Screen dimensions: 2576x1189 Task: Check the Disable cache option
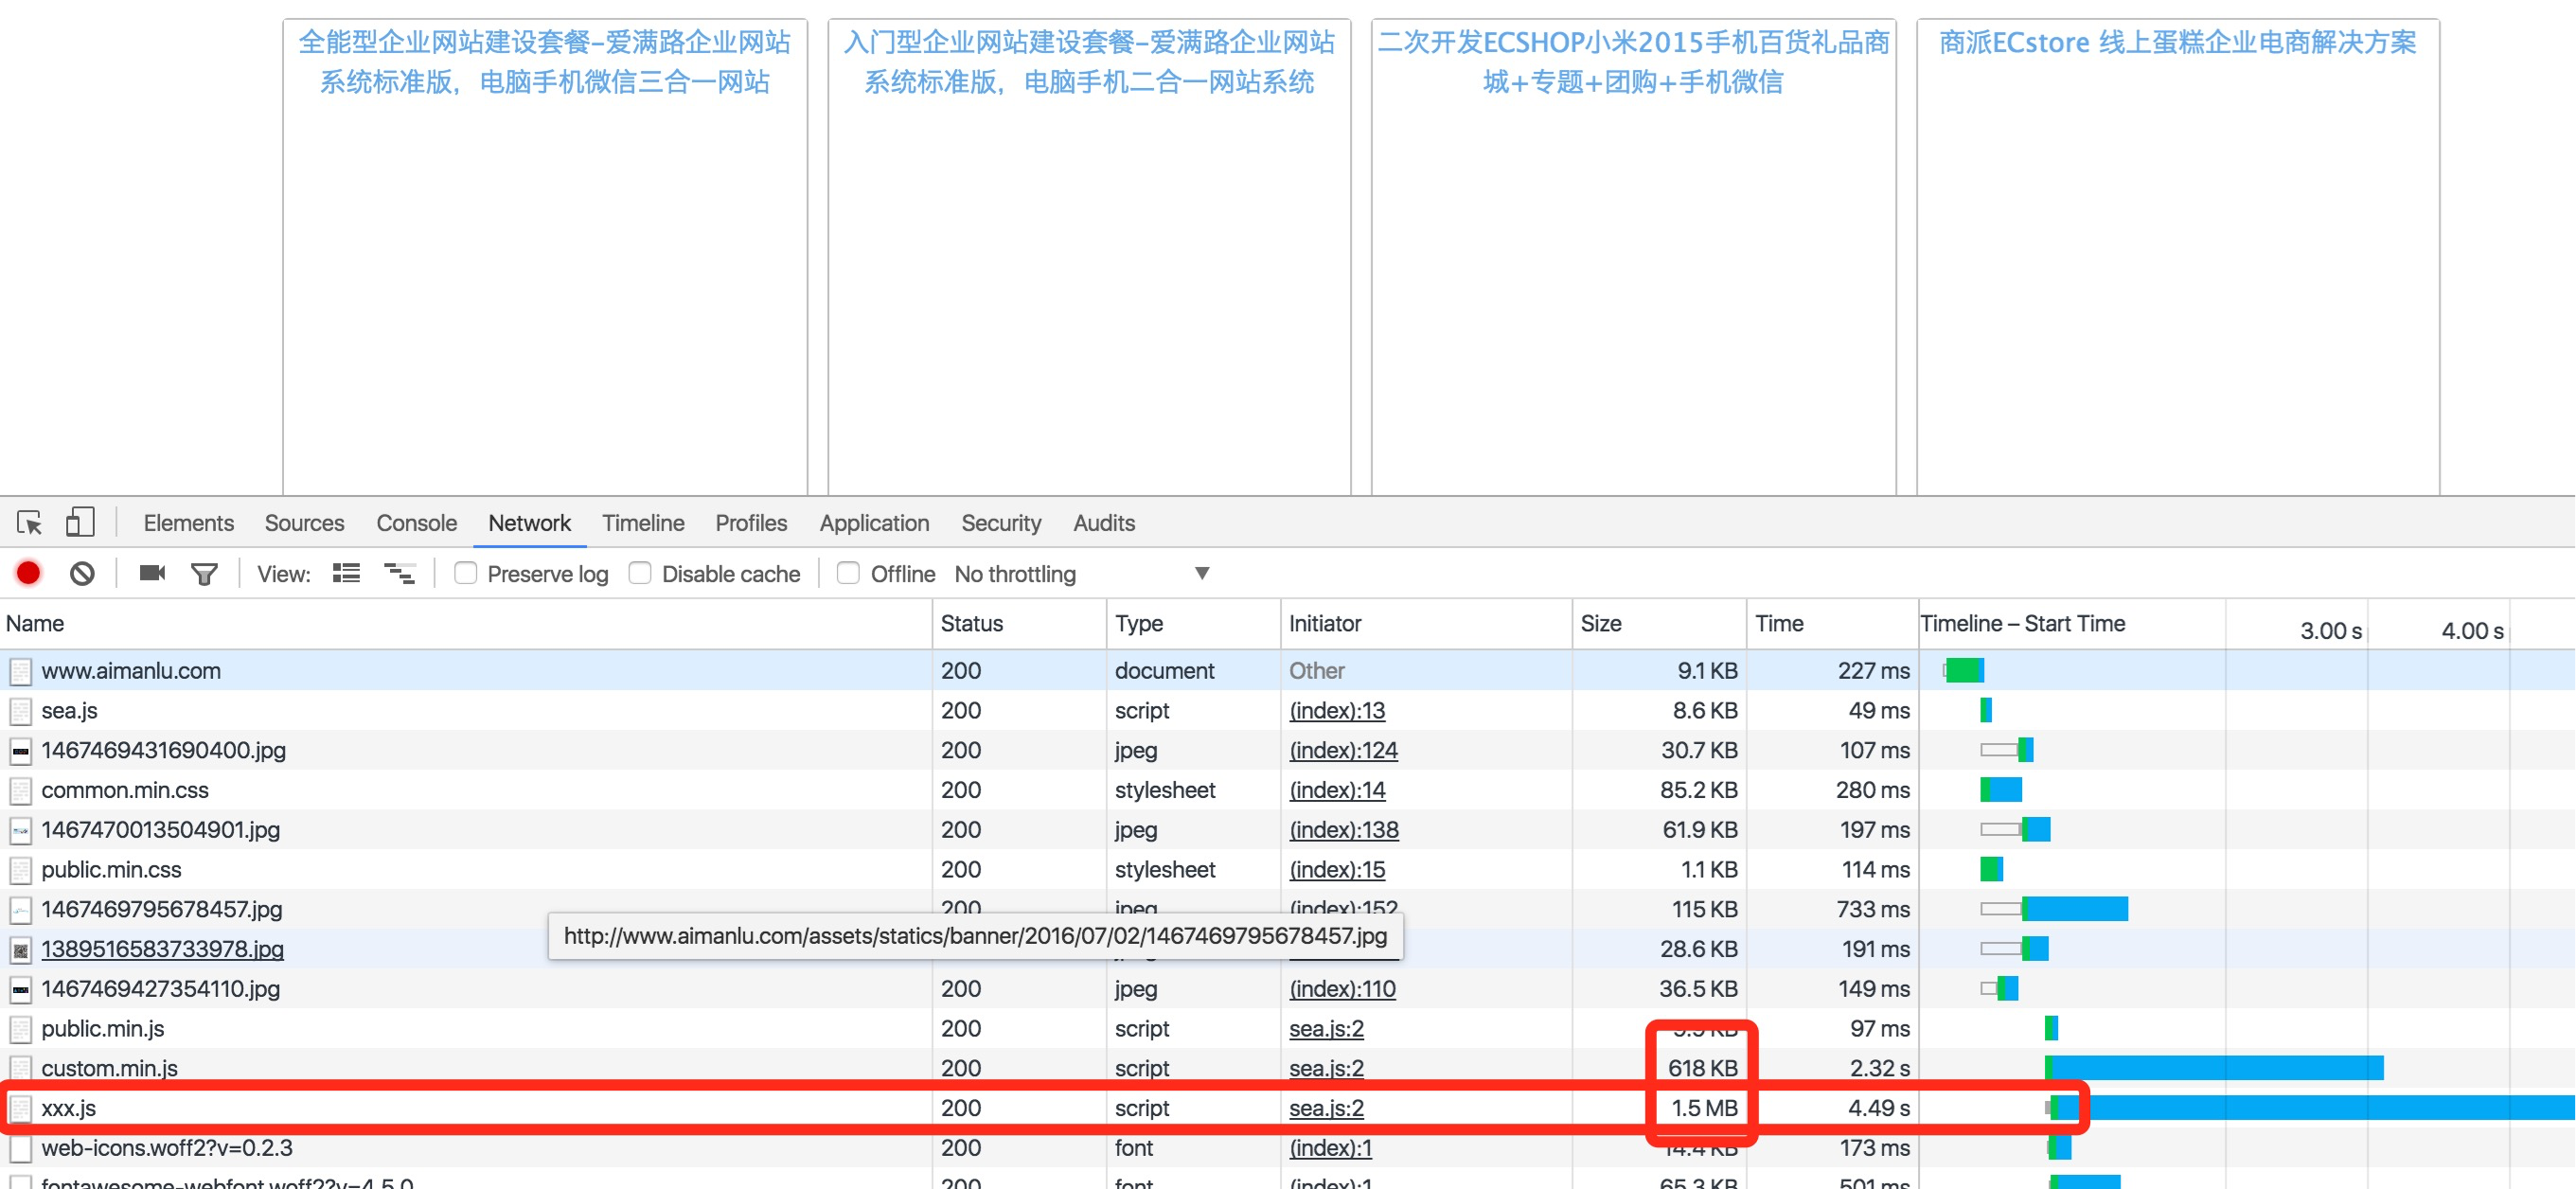[x=640, y=573]
